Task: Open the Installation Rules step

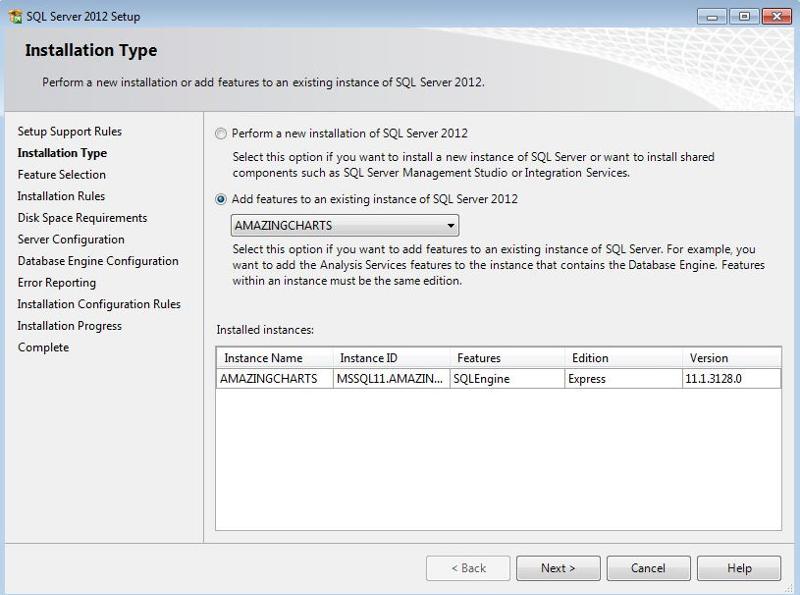Action: [61, 196]
